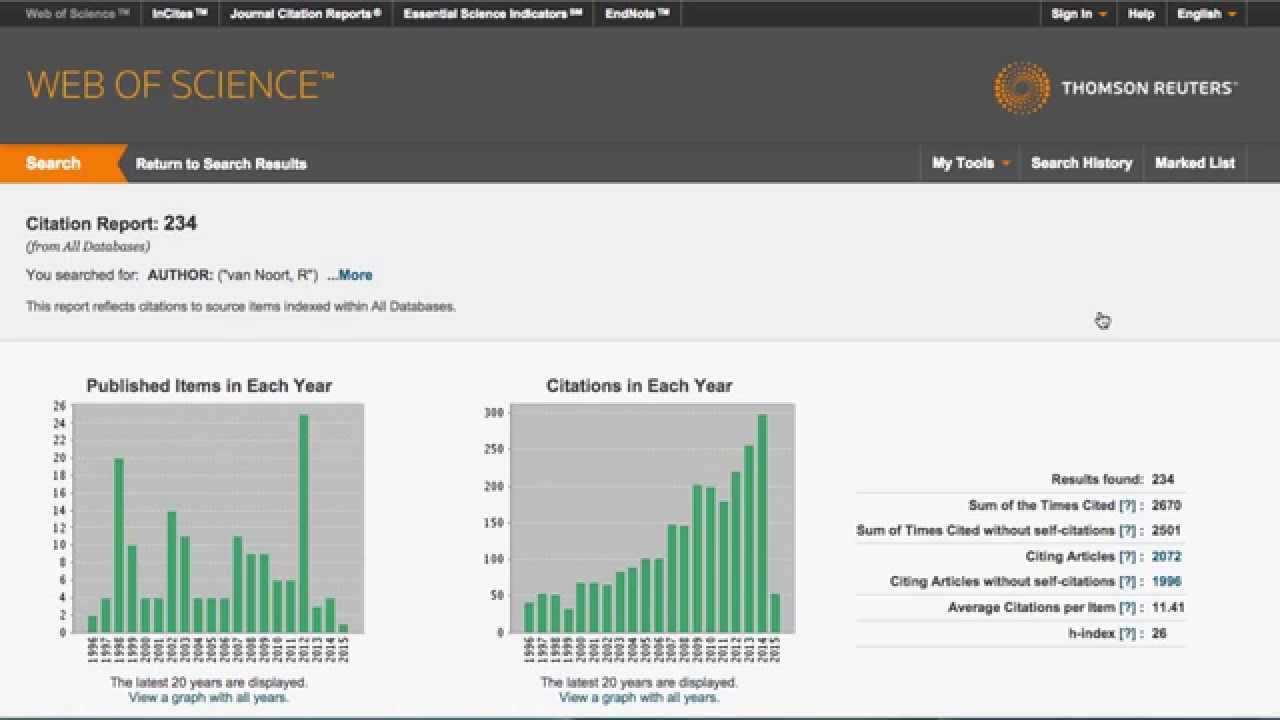Open help [?] for Sum without self-citations
This screenshot has width=1280, height=720.
1128,531
